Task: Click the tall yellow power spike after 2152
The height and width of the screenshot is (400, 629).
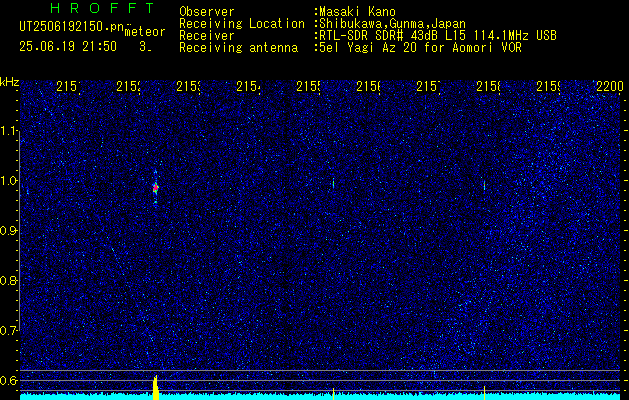Action: [156, 388]
